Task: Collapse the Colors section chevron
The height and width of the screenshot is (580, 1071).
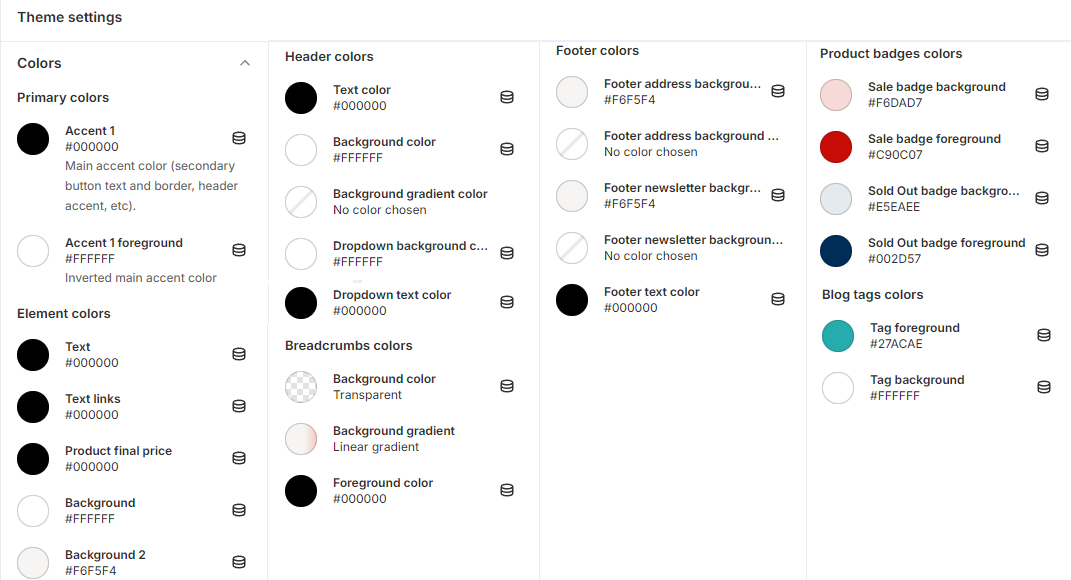Action: pyautogui.click(x=245, y=63)
